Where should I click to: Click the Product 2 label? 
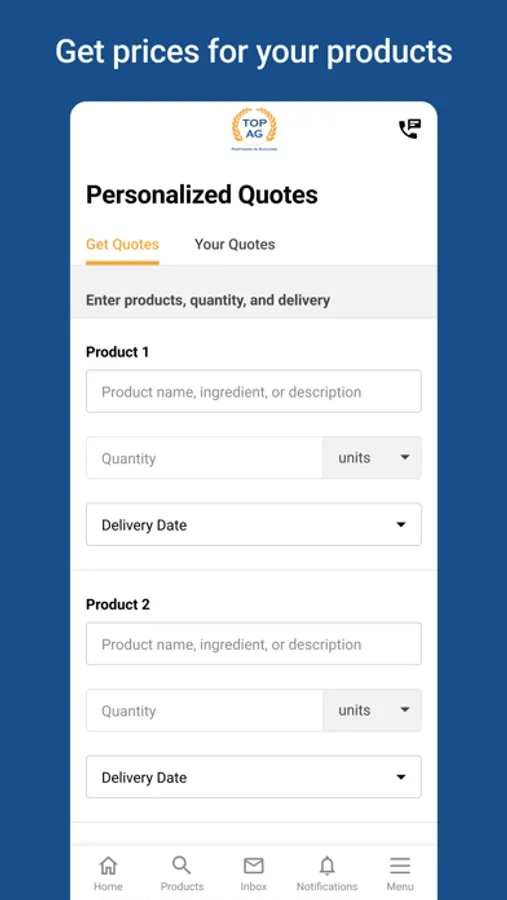[118, 604]
